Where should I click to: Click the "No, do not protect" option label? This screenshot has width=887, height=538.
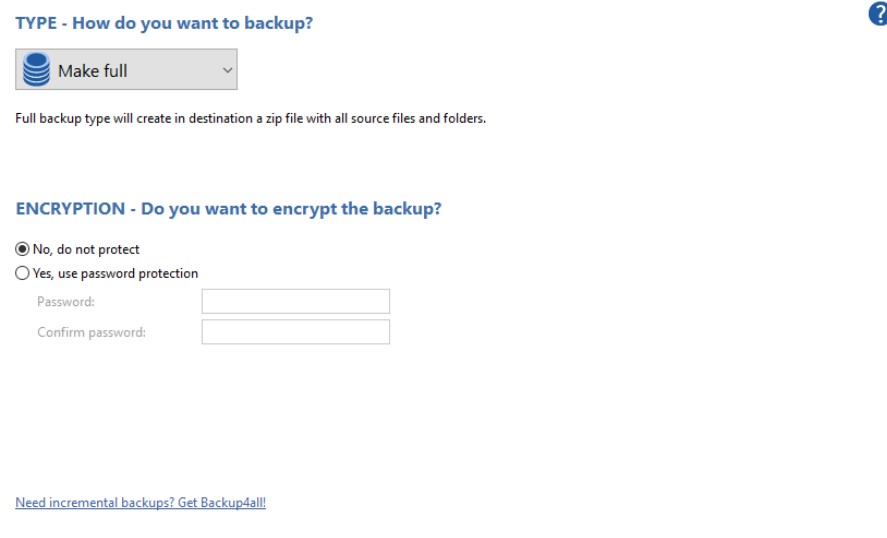coord(85,249)
